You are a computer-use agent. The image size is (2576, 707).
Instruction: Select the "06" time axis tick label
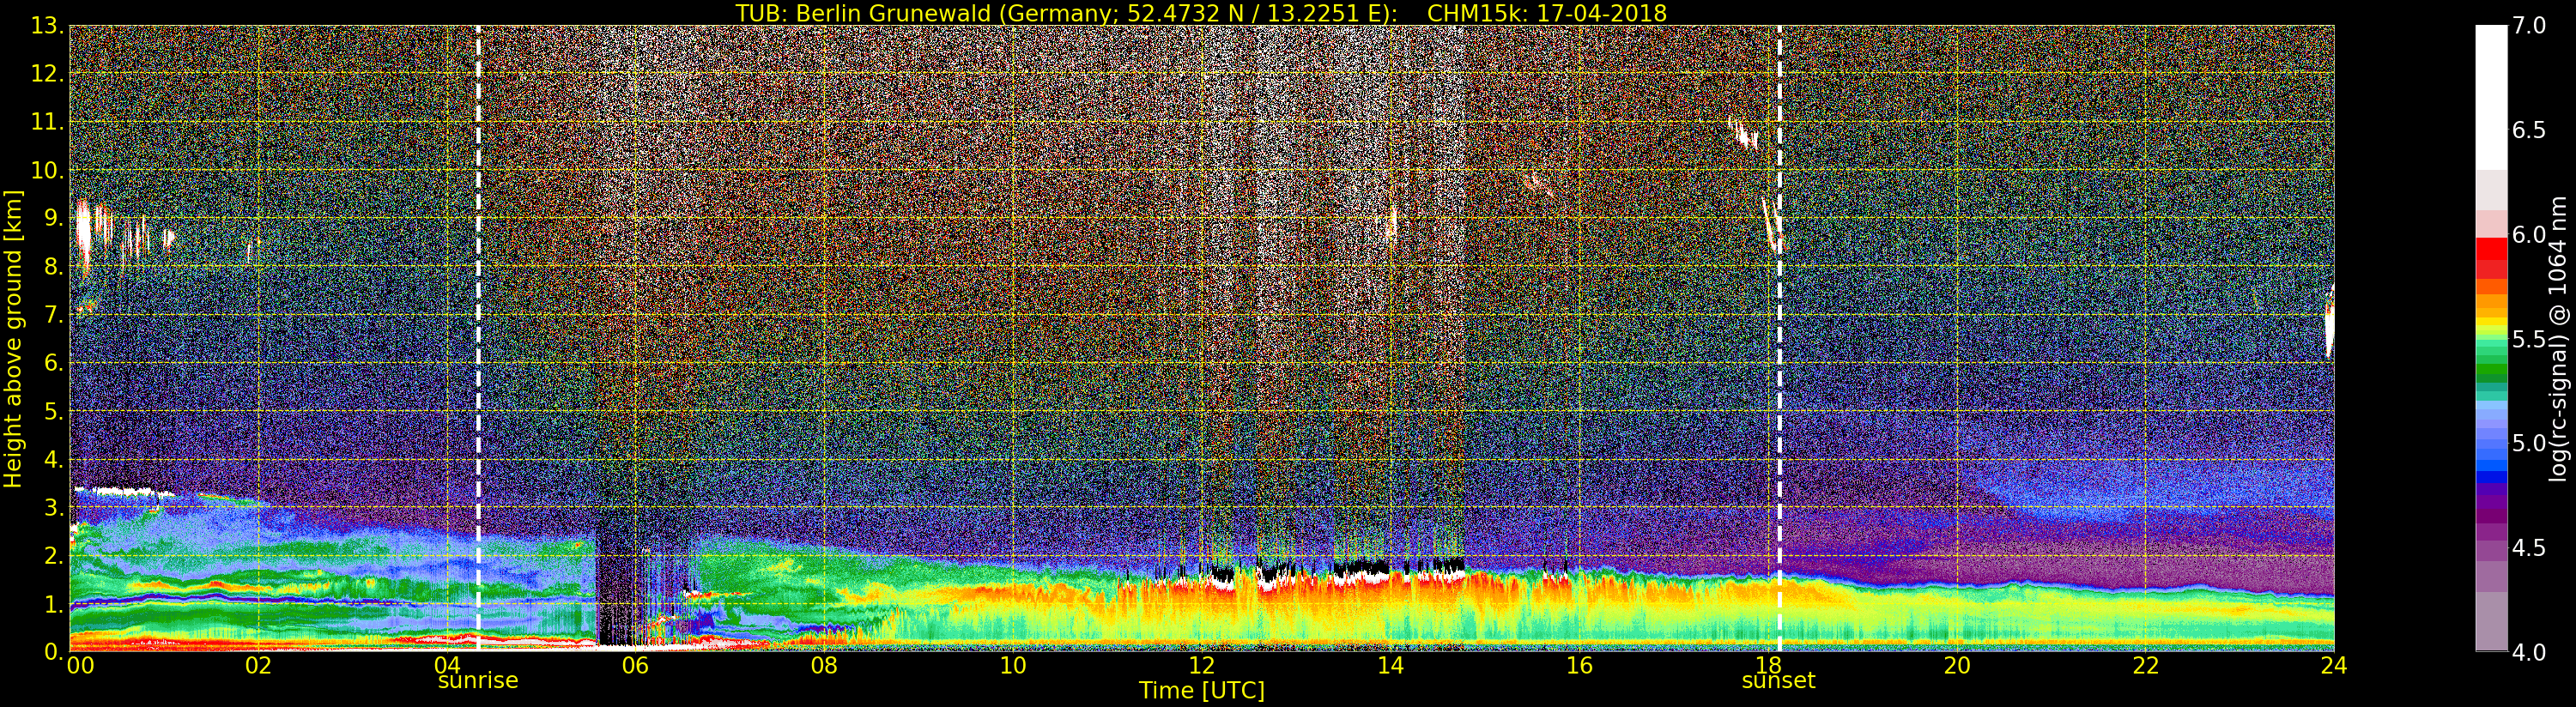click(636, 666)
